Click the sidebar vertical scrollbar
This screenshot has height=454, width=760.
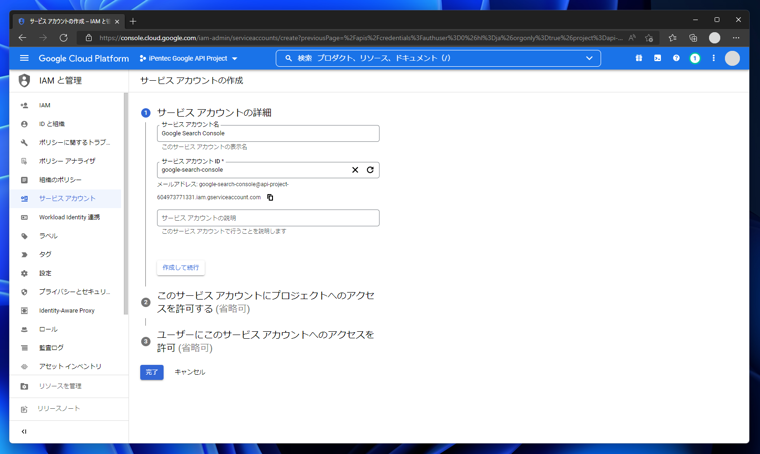[x=126, y=204]
